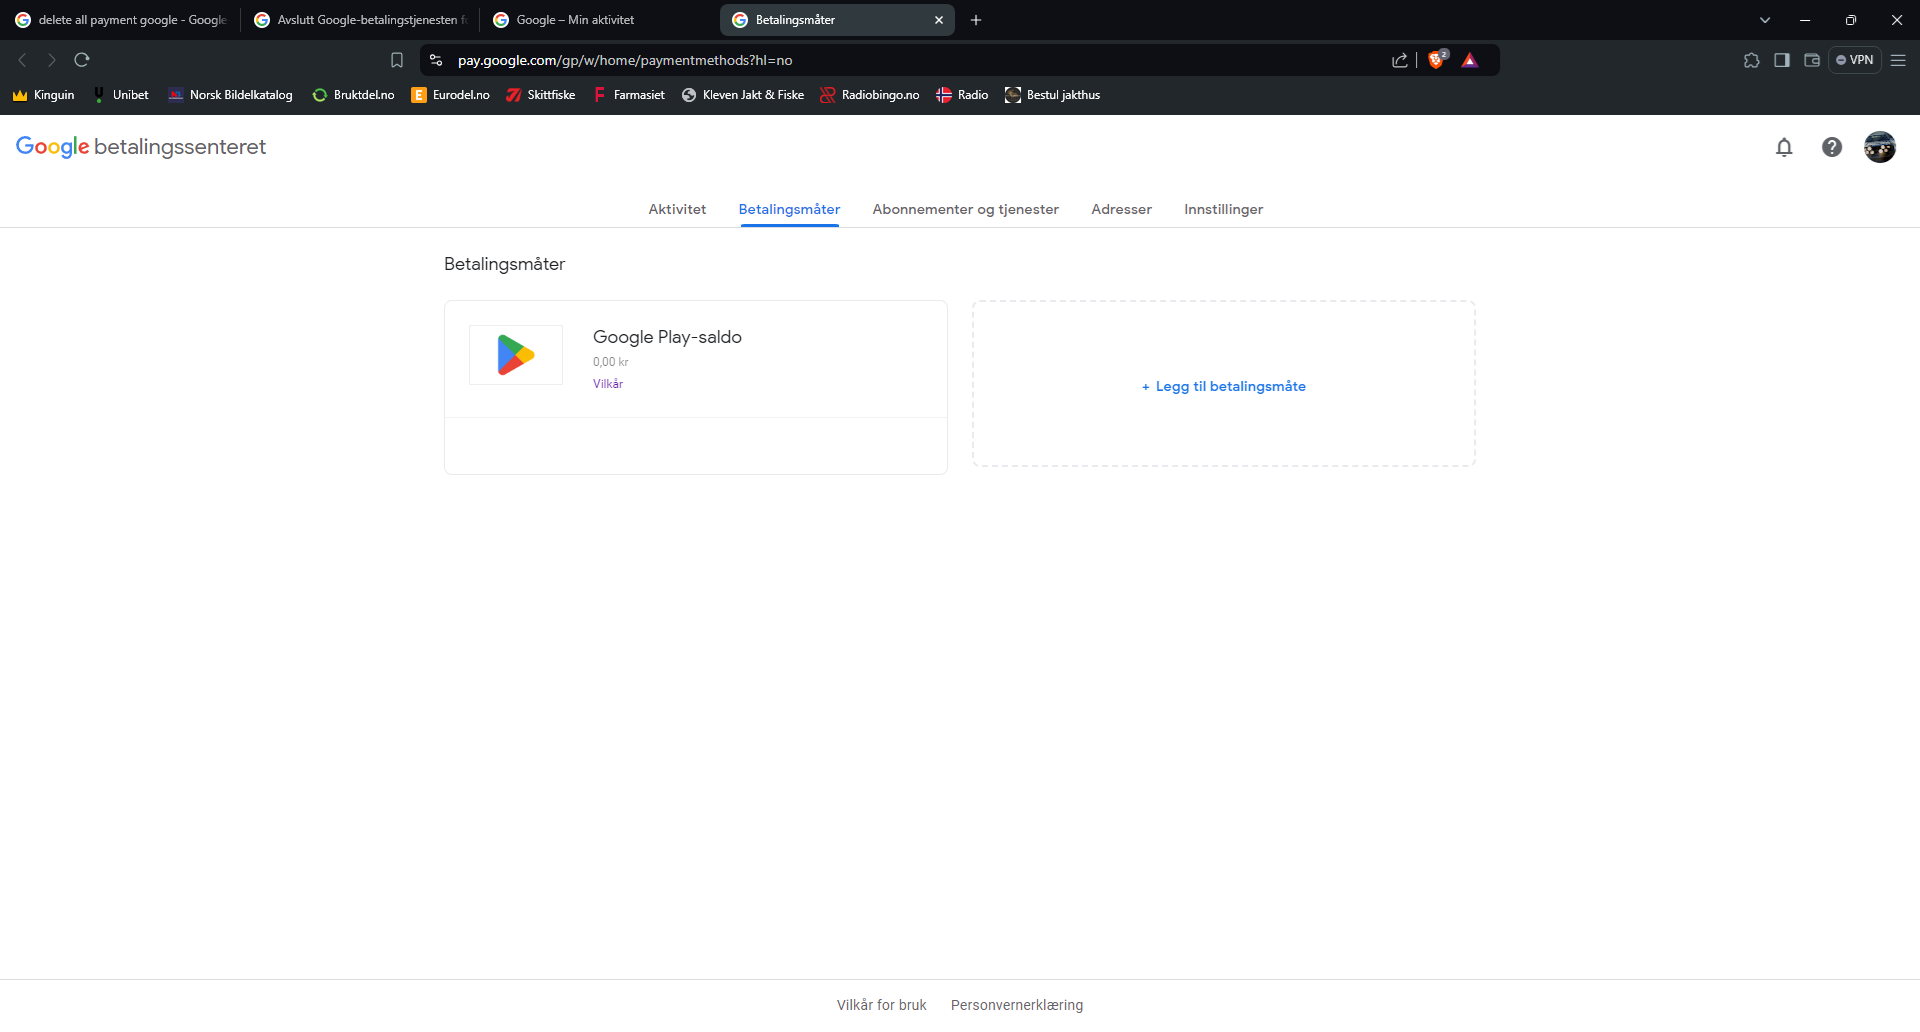Open the Google account profile avatar
1920x1032 pixels.
click(1880, 147)
